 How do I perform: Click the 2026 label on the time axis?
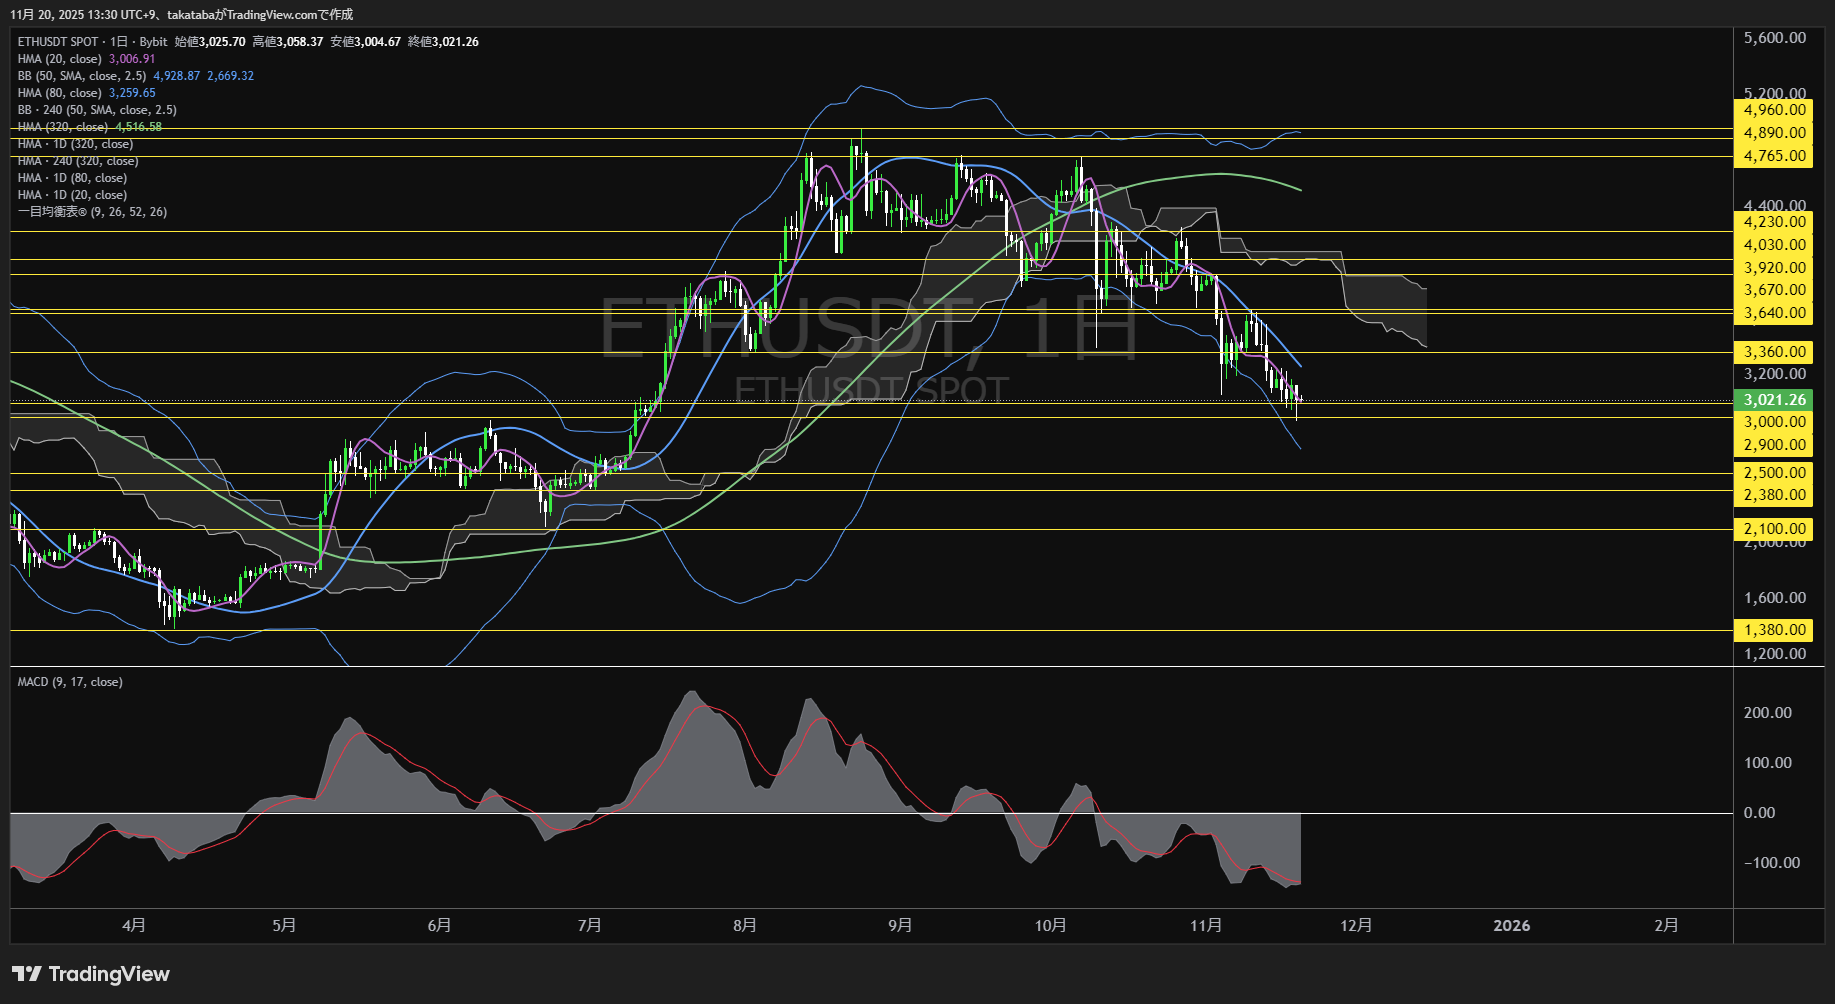1512,925
